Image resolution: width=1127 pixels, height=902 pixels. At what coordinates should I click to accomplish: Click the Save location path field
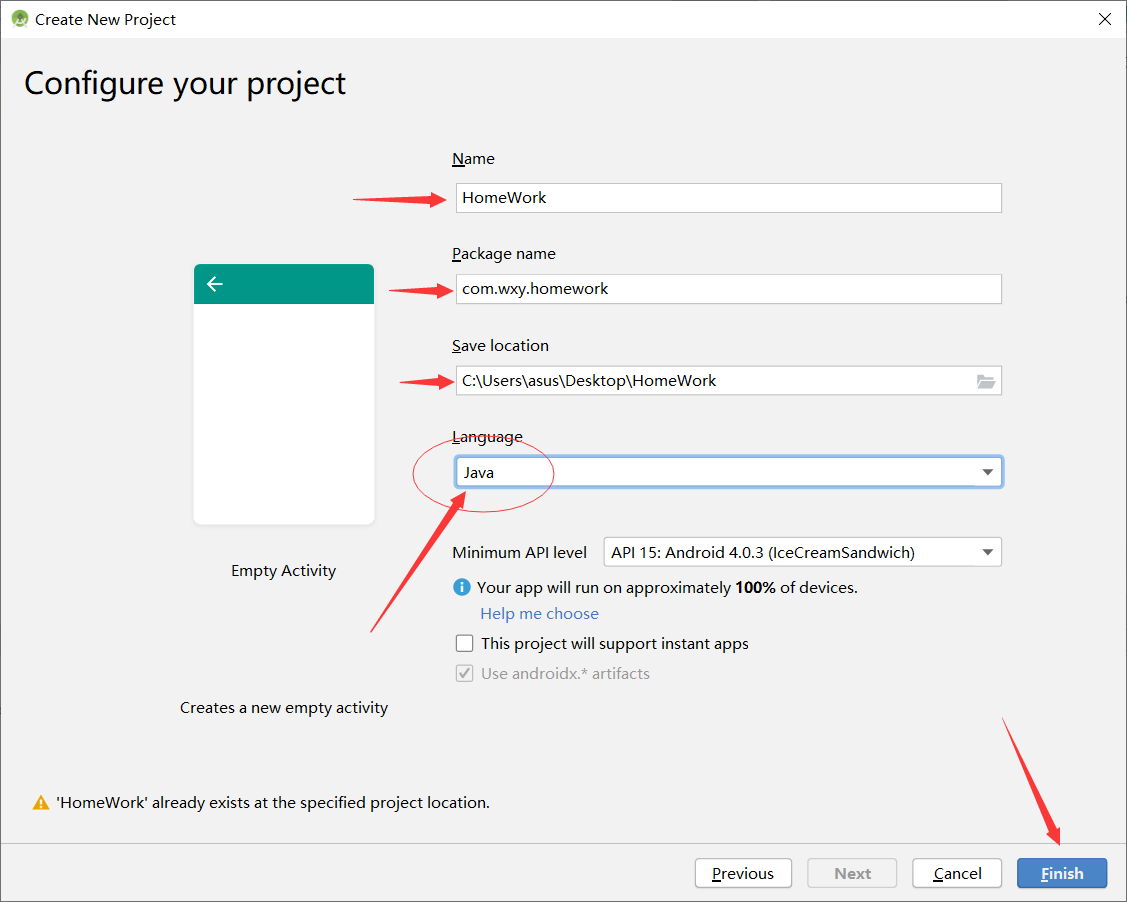pos(712,381)
